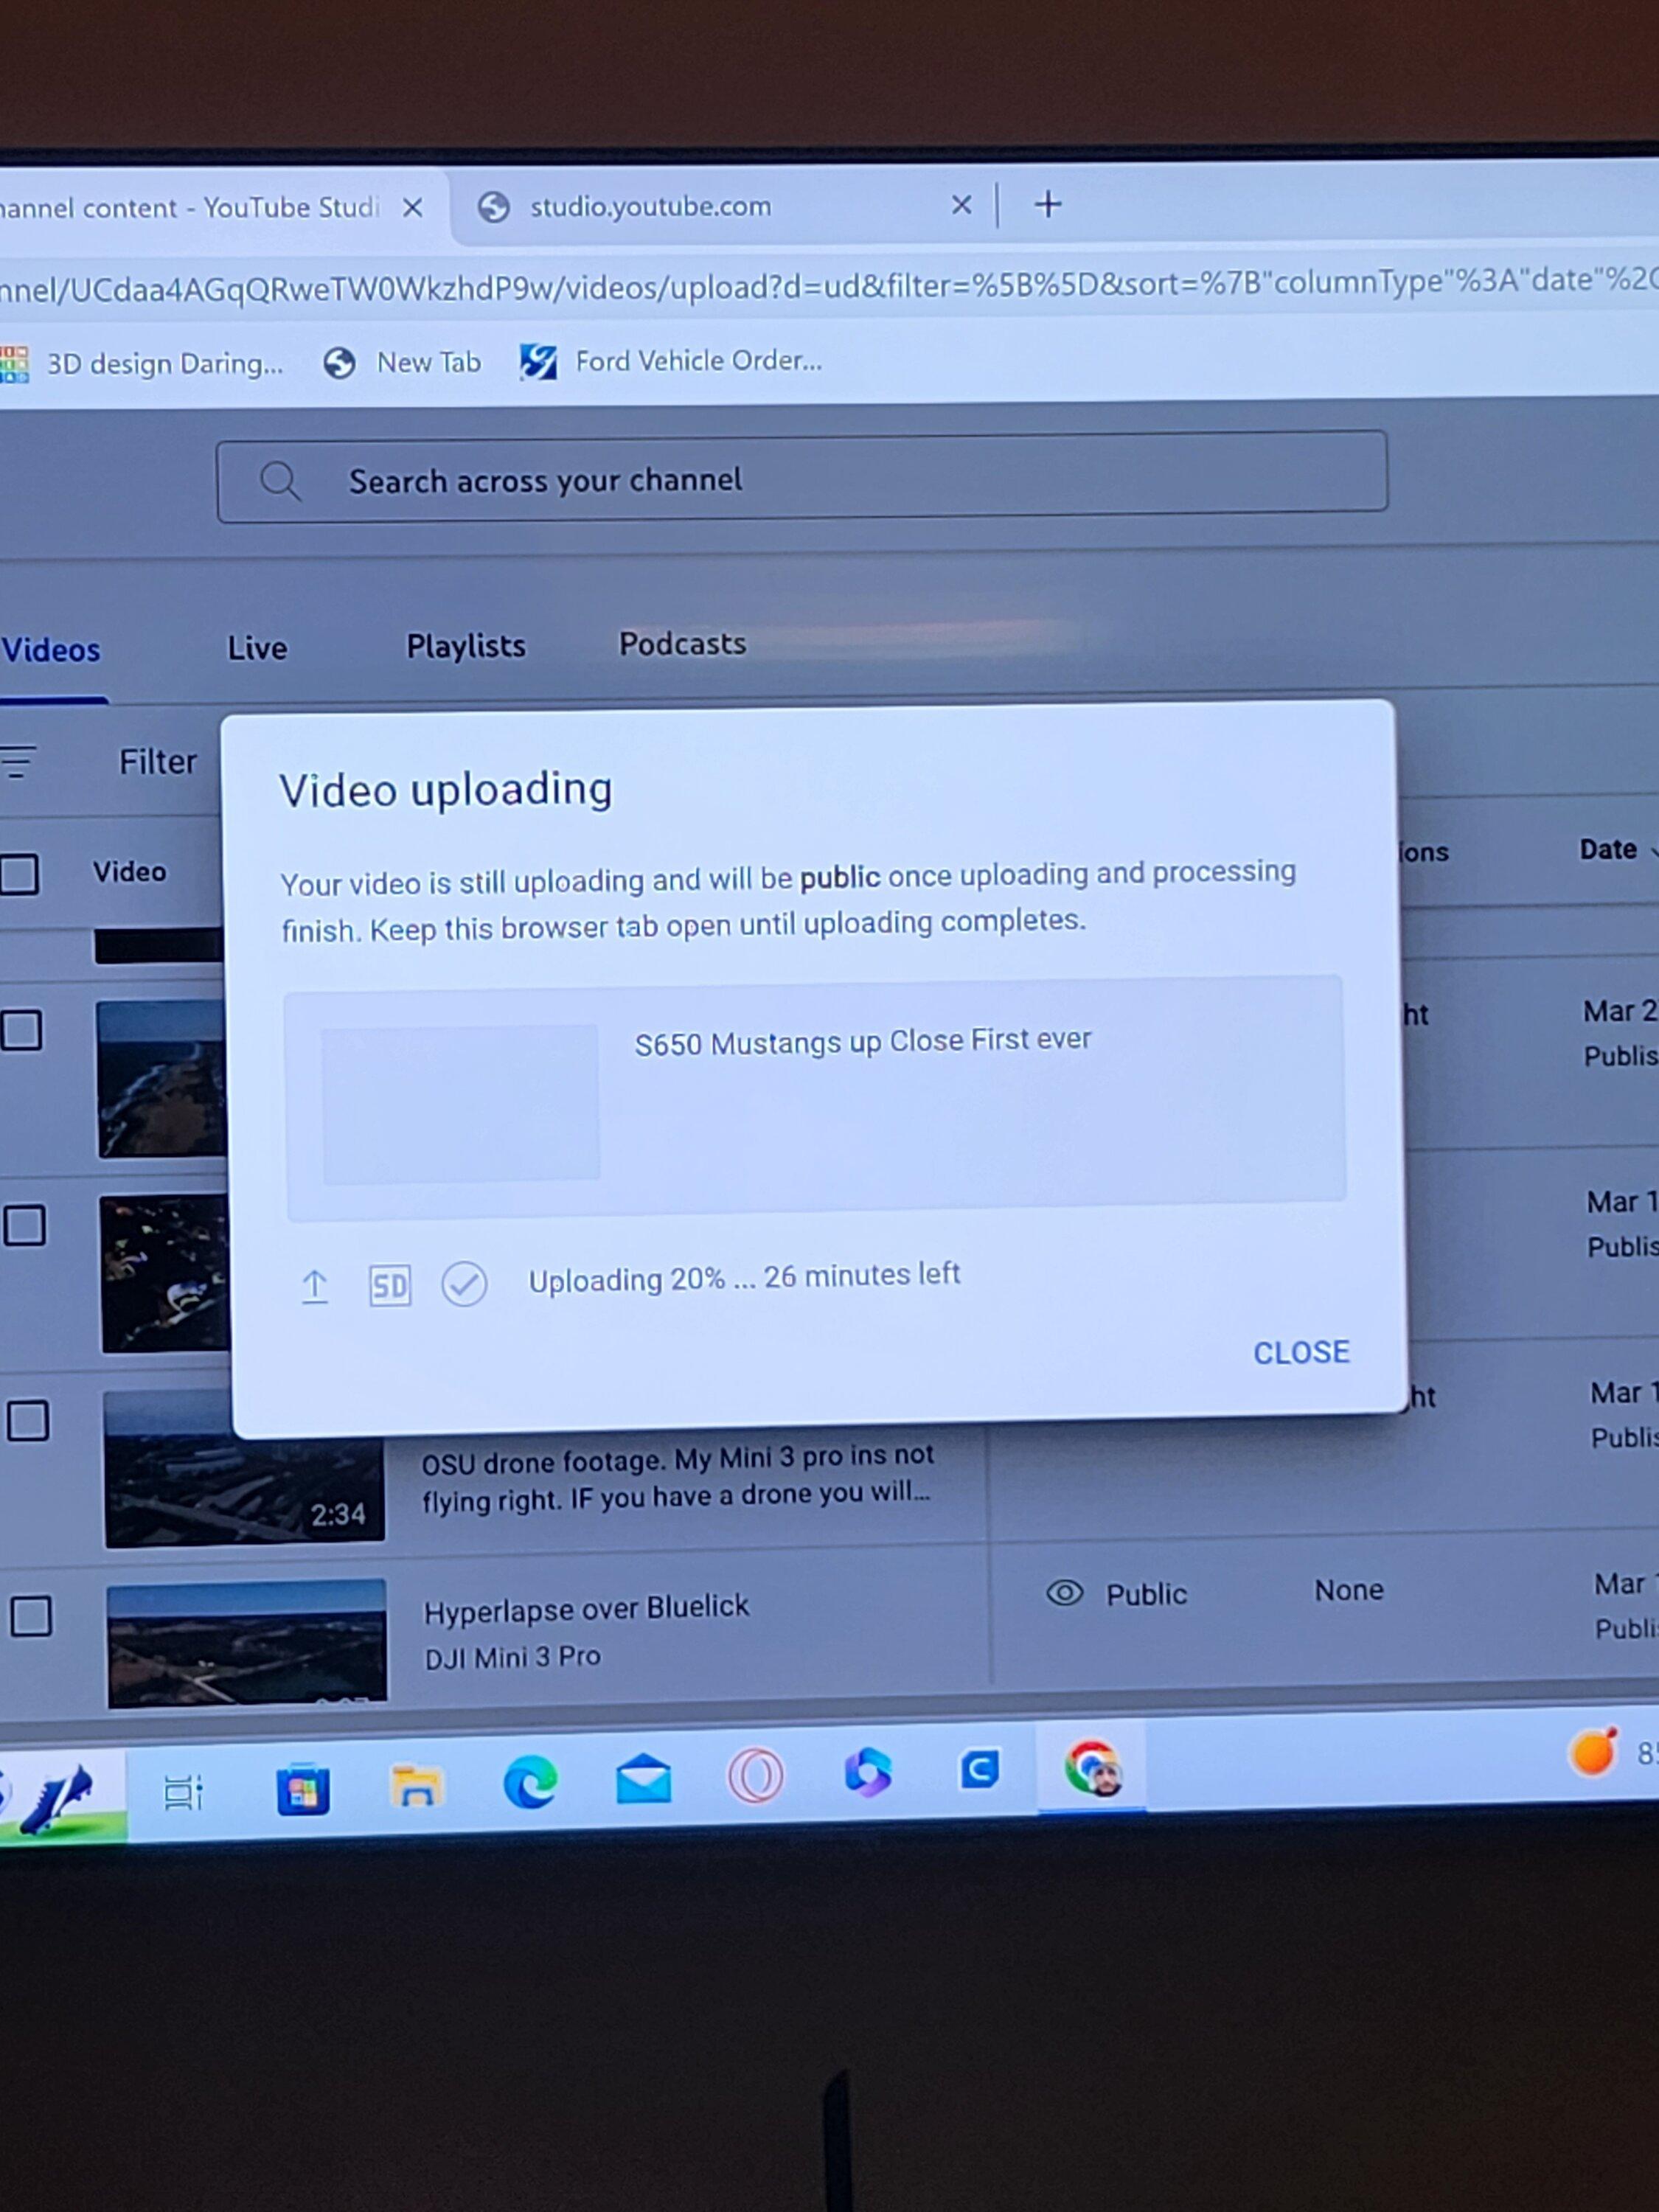Open the Hyperlapse over Bluelick video title
This screenshot has width=1659, height=2212.
coord(586,1609)
